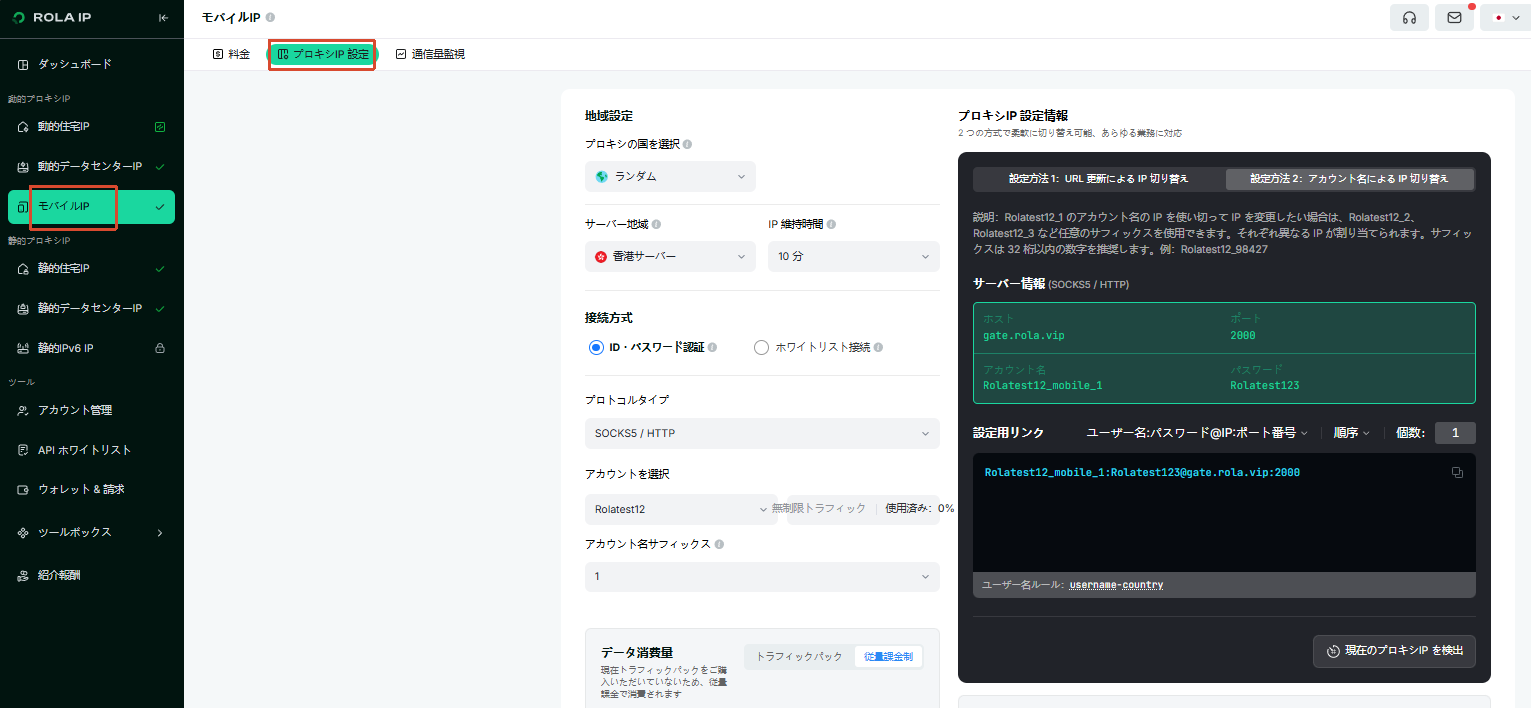Viewport: 1531px width, 708px height.
Task: Copy the generated proxy link icon
Action: [1457, 472]
